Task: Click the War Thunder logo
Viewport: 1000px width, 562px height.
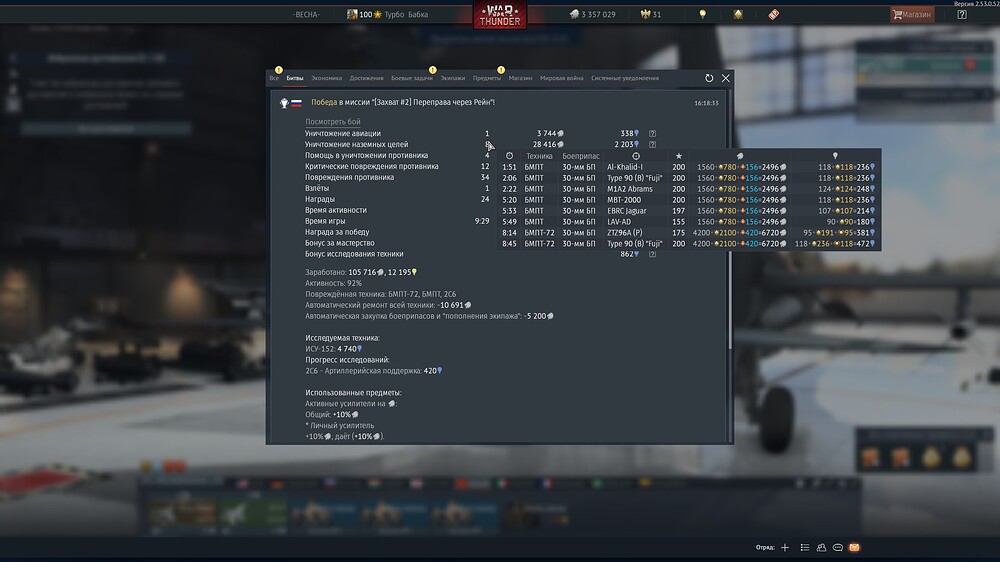Action: 499,15
